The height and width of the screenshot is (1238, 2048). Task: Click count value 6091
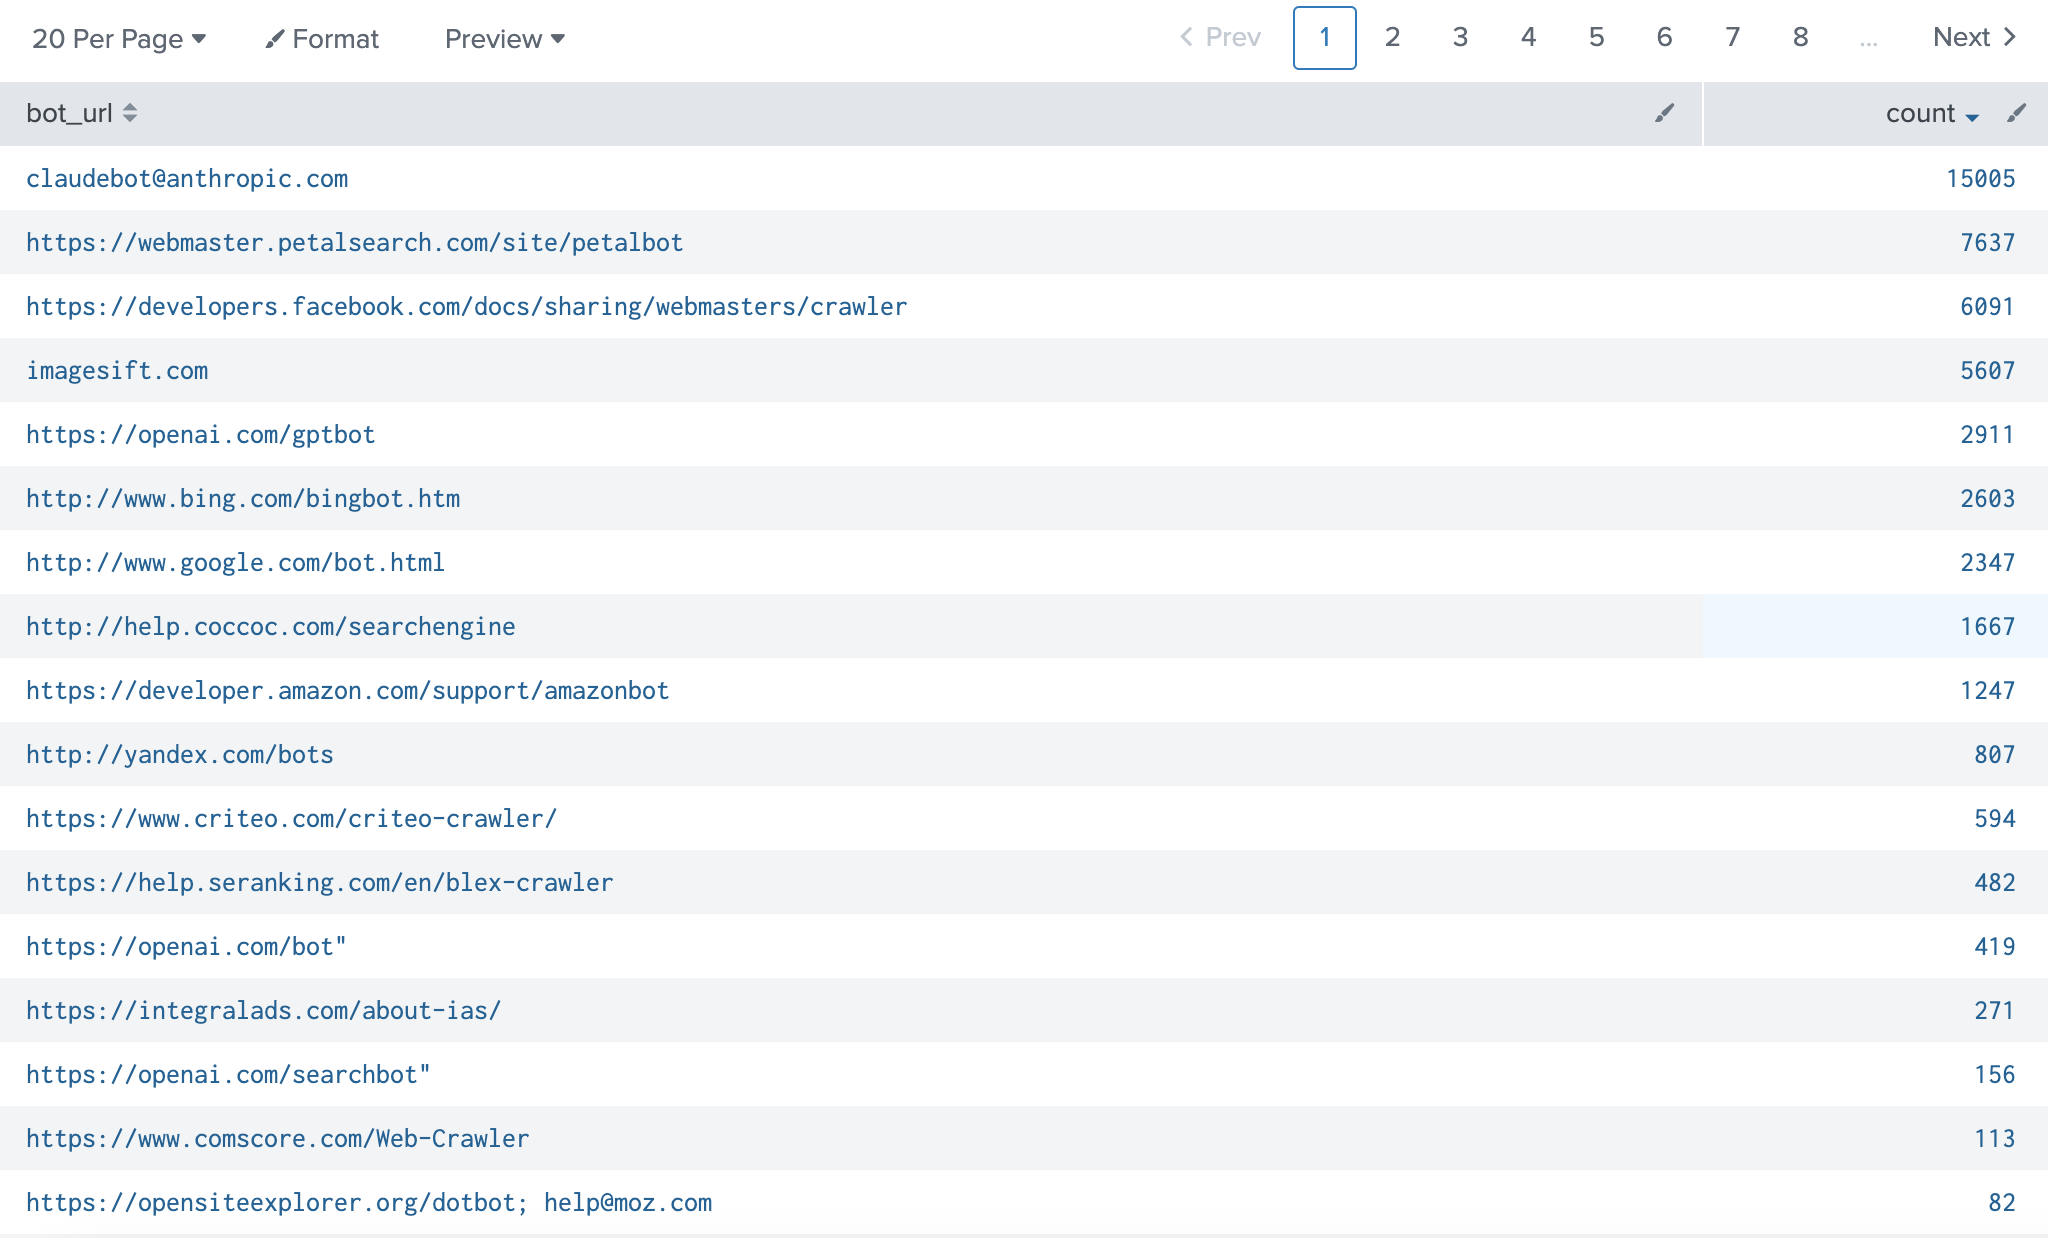point(1987,306)
